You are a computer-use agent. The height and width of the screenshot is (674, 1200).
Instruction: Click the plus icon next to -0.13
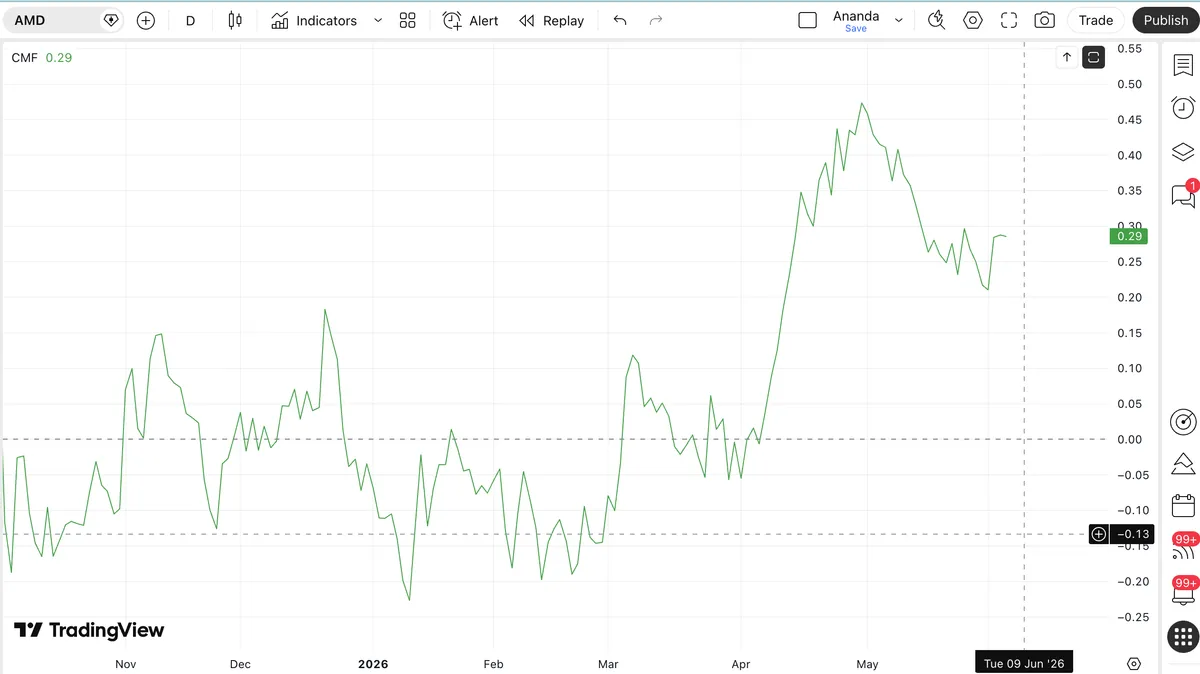coord(1098,534)
